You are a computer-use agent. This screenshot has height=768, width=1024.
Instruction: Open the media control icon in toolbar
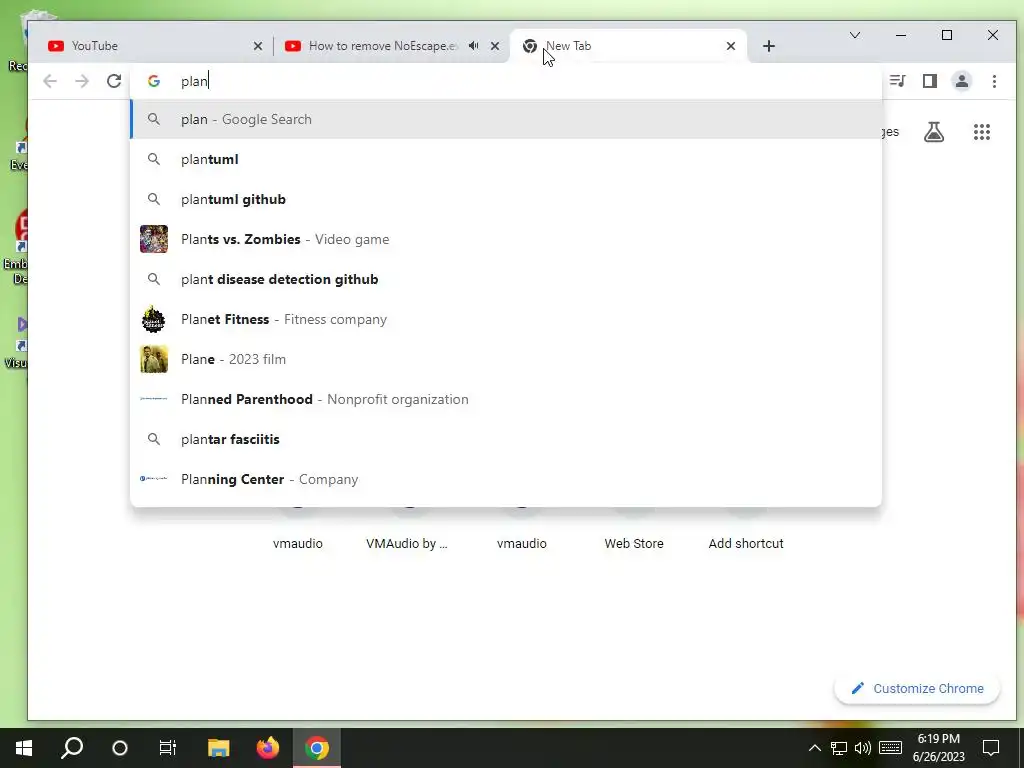tap(898, 81)
